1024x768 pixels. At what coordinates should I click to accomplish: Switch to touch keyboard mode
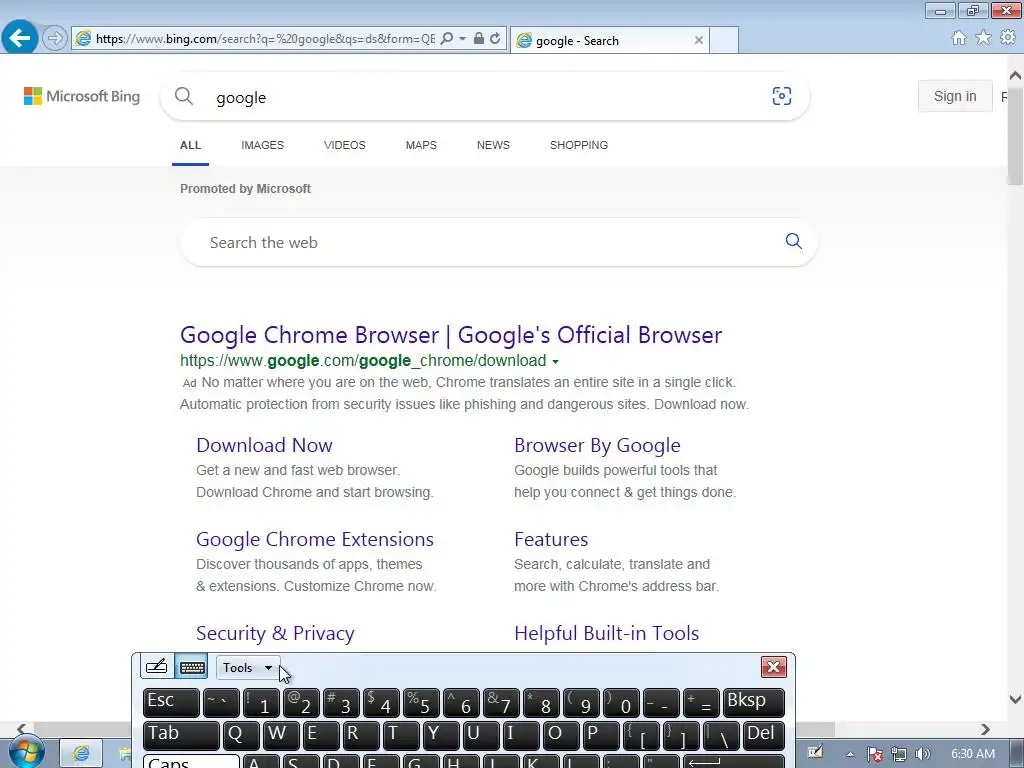pyautogui.click(x=192, y=667)
